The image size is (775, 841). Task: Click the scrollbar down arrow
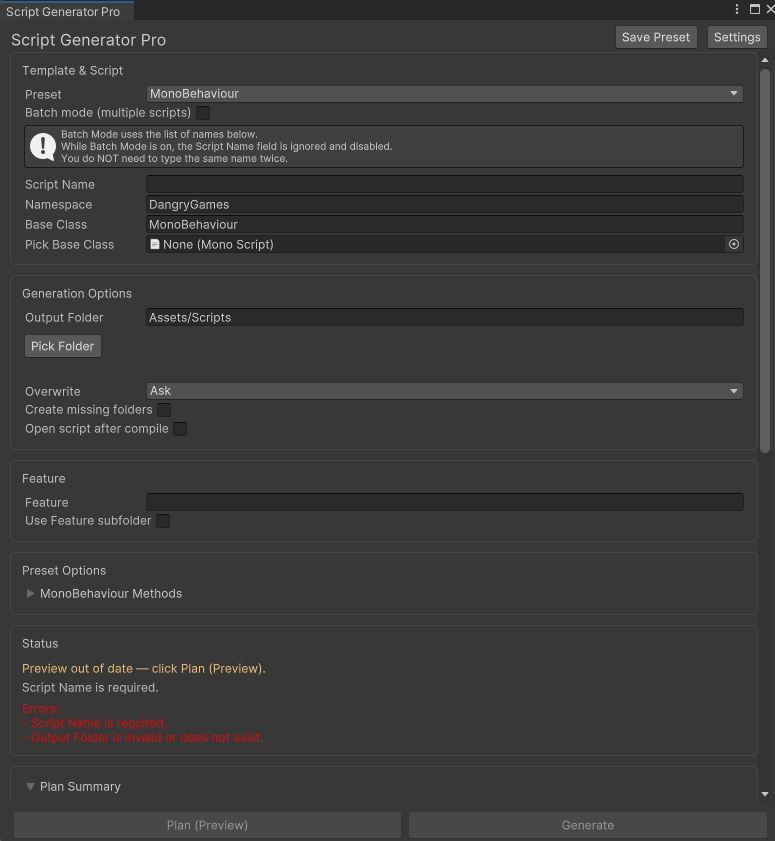tap(765, 793)
